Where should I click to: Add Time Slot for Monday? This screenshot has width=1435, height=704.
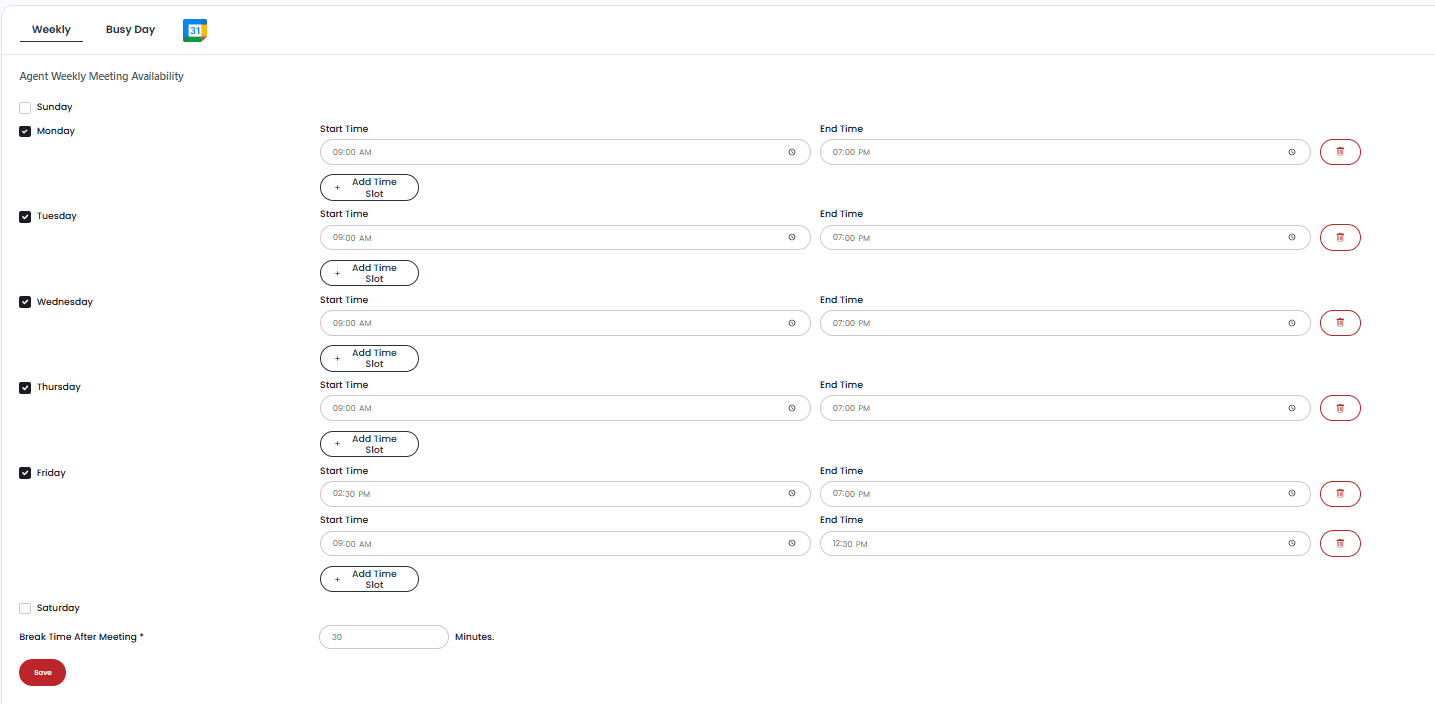(369, 188)
